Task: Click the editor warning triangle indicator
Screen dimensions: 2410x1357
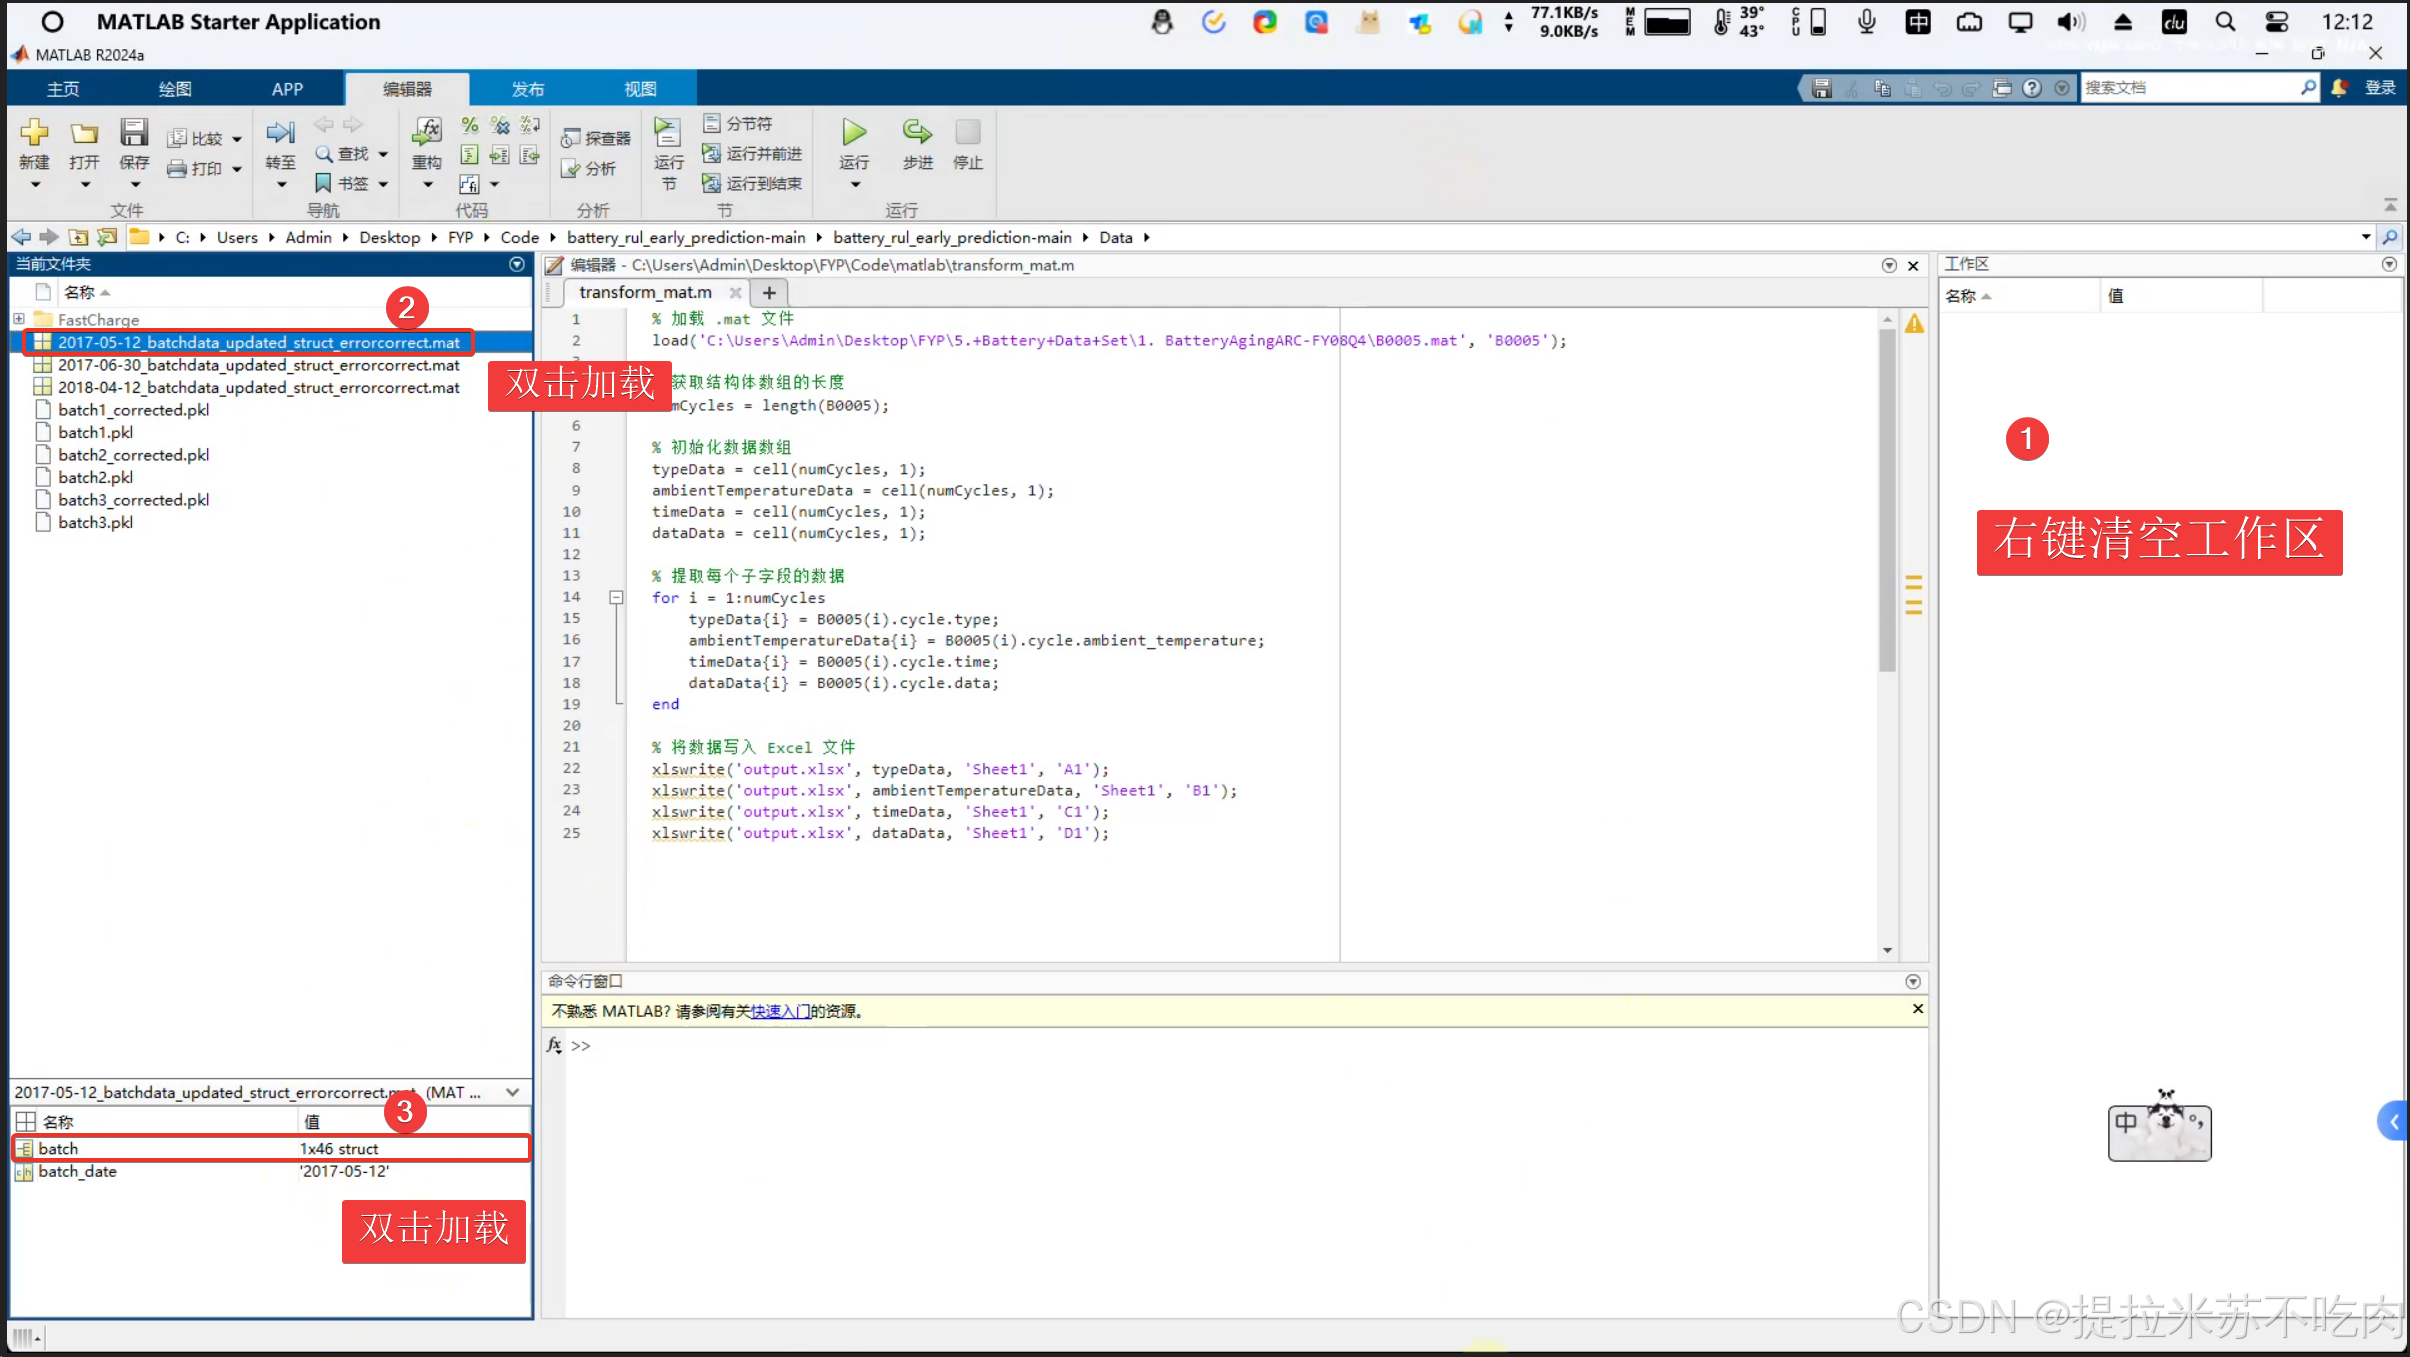Action: [1914, 323]
